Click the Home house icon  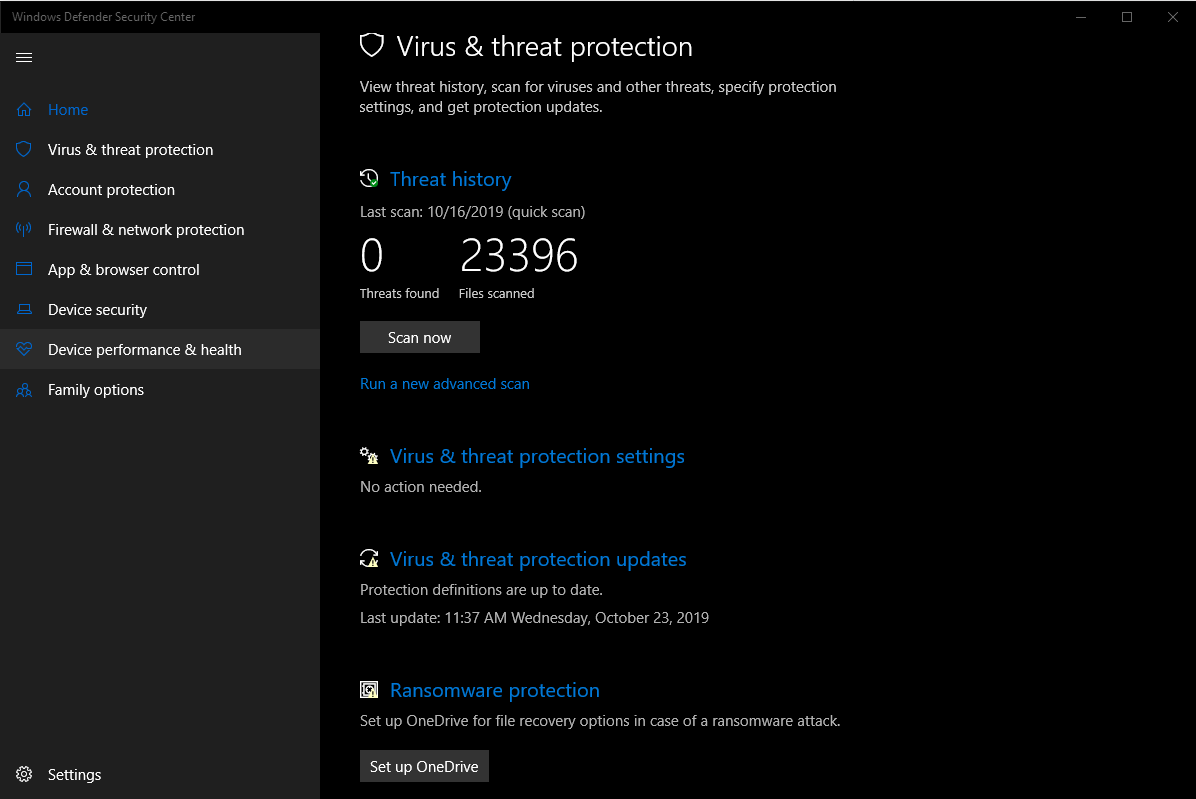pos(24,110)
